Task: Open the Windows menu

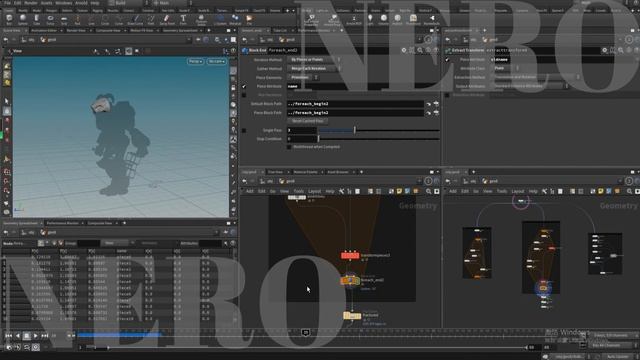Action: (64, 3)
